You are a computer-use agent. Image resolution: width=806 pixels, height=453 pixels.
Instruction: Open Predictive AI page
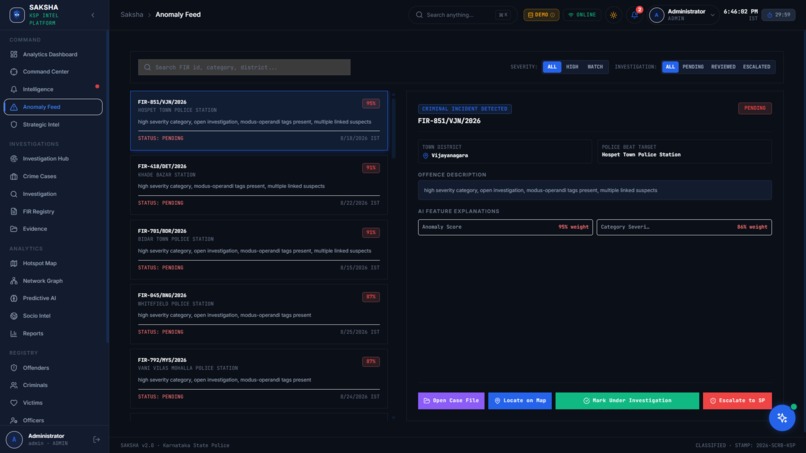pos(39,298)
